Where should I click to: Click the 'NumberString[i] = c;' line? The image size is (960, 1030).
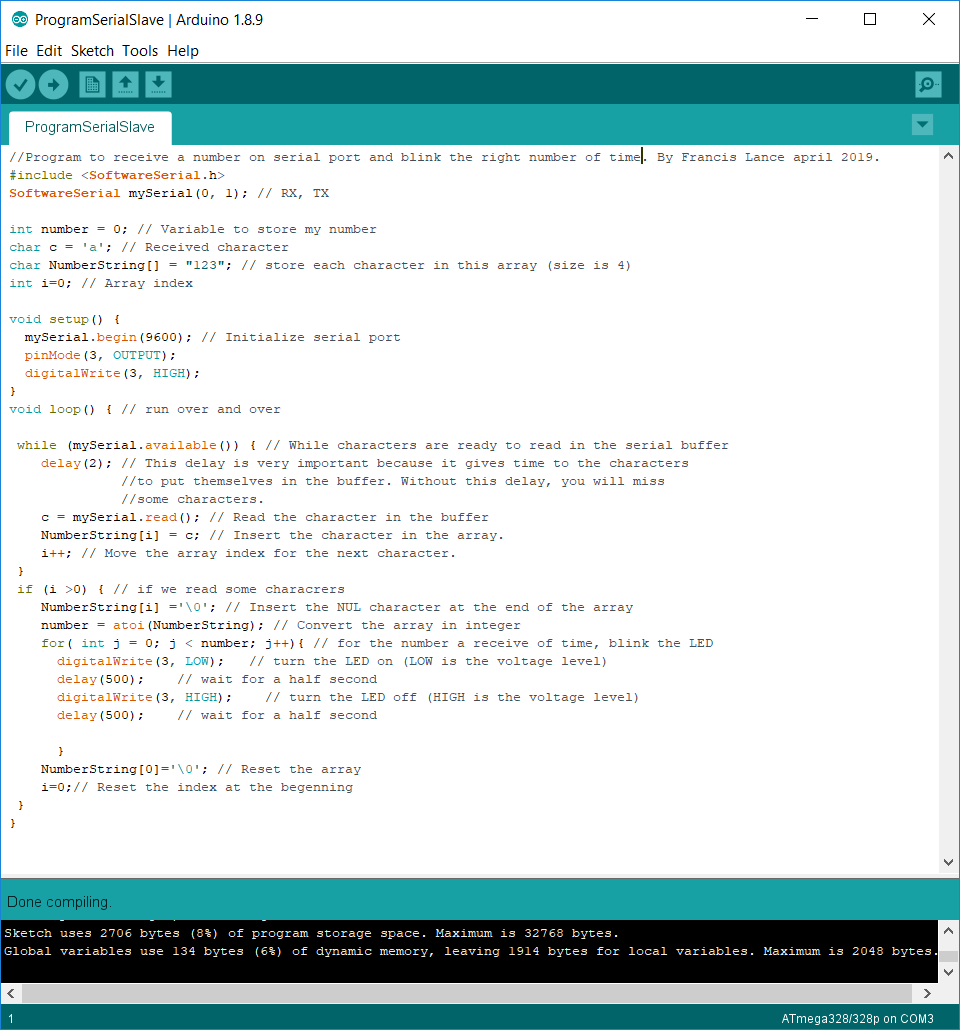tap(272, 535)
